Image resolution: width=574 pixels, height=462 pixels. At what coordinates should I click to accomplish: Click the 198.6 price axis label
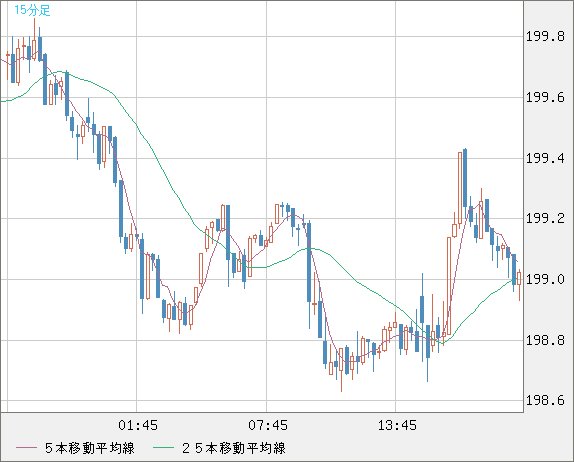click(x=545, y=400)
